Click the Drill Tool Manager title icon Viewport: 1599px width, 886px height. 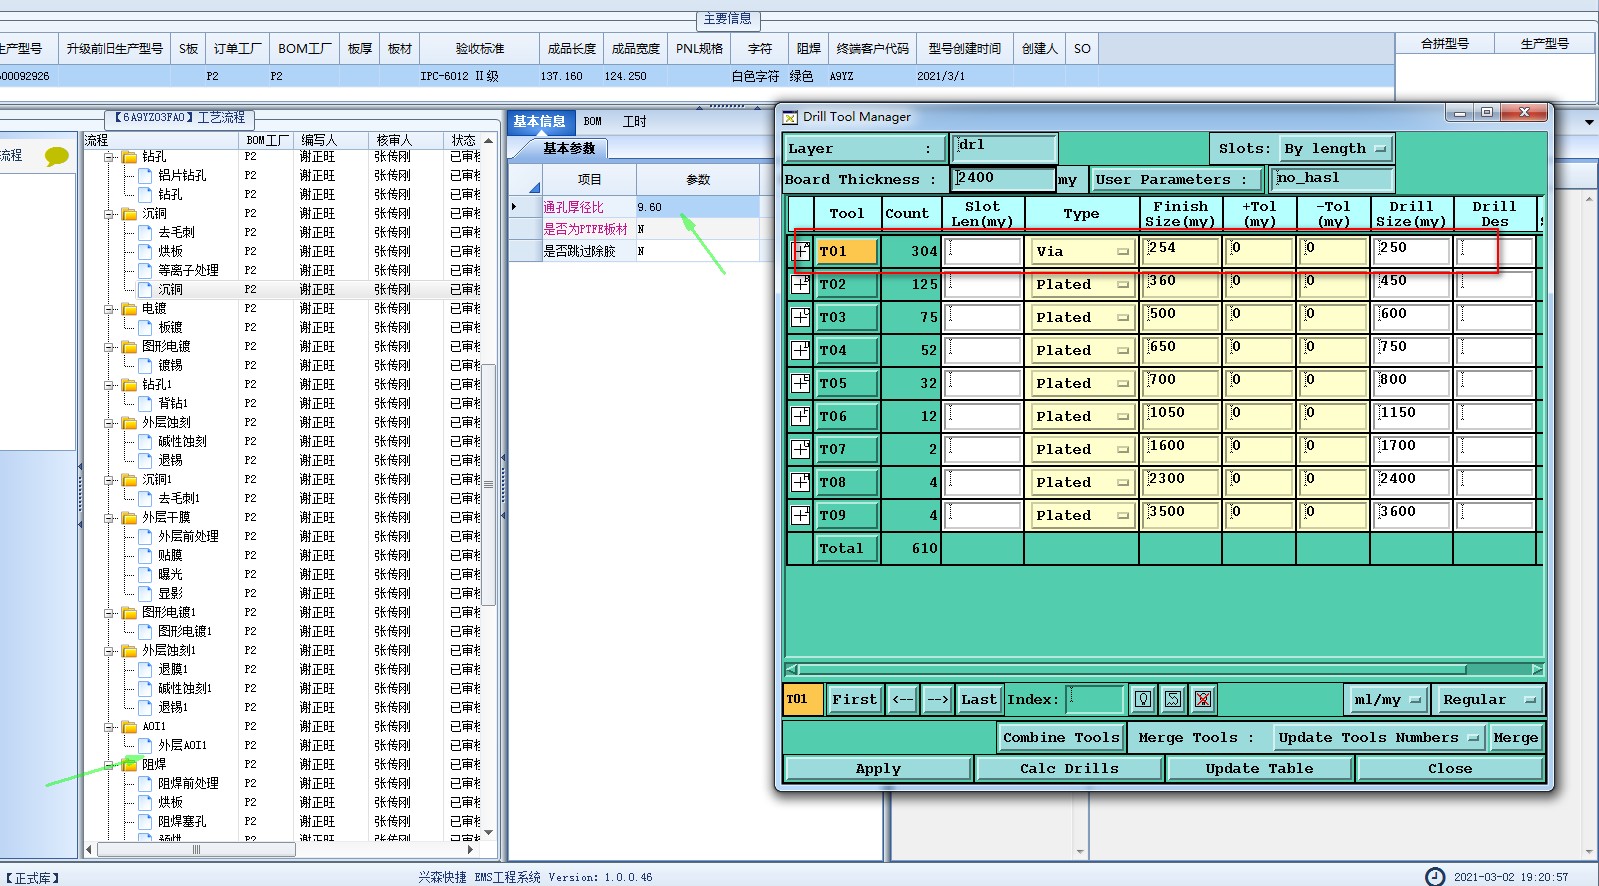click(x=790, y=117)
